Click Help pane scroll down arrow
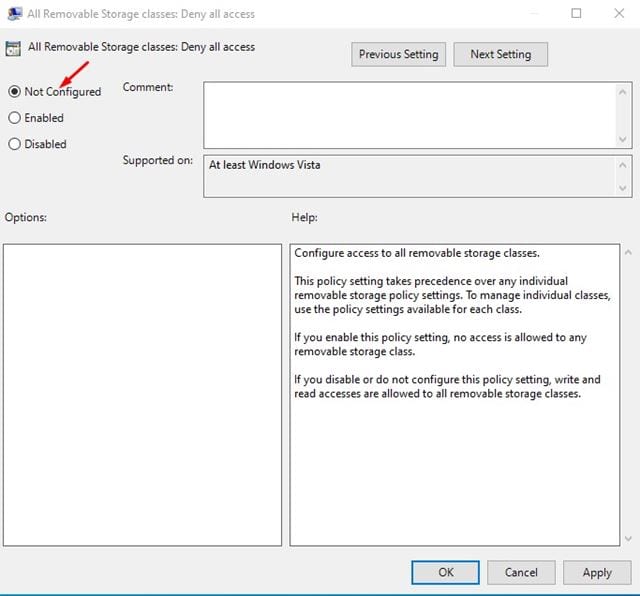 [x=627, y=538]
